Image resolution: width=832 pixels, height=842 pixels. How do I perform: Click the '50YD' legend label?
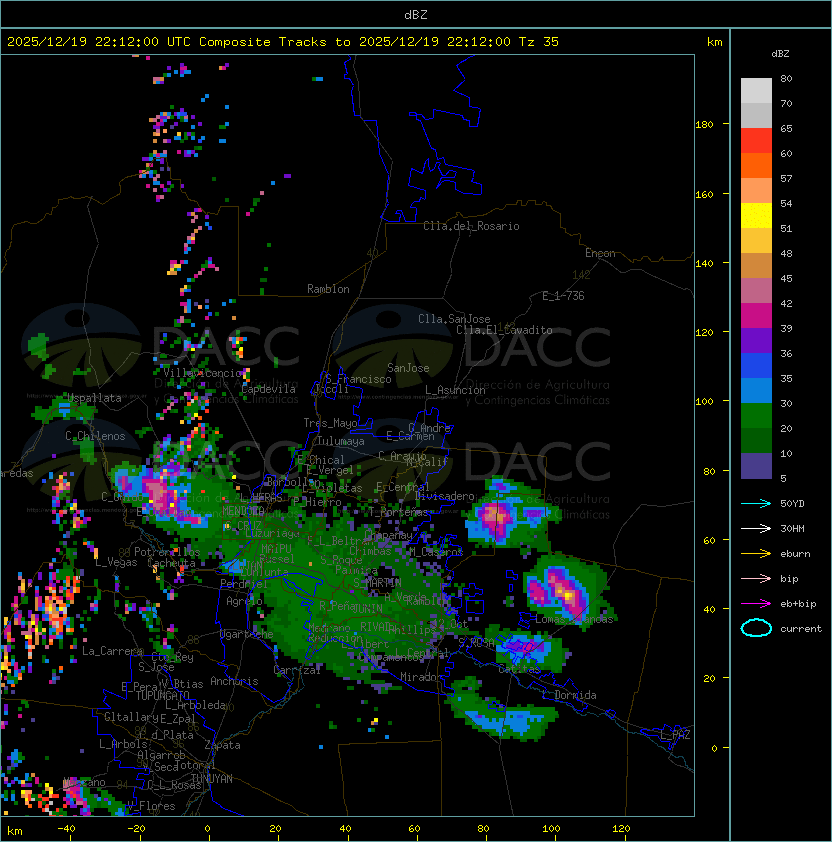pos(792,504)
